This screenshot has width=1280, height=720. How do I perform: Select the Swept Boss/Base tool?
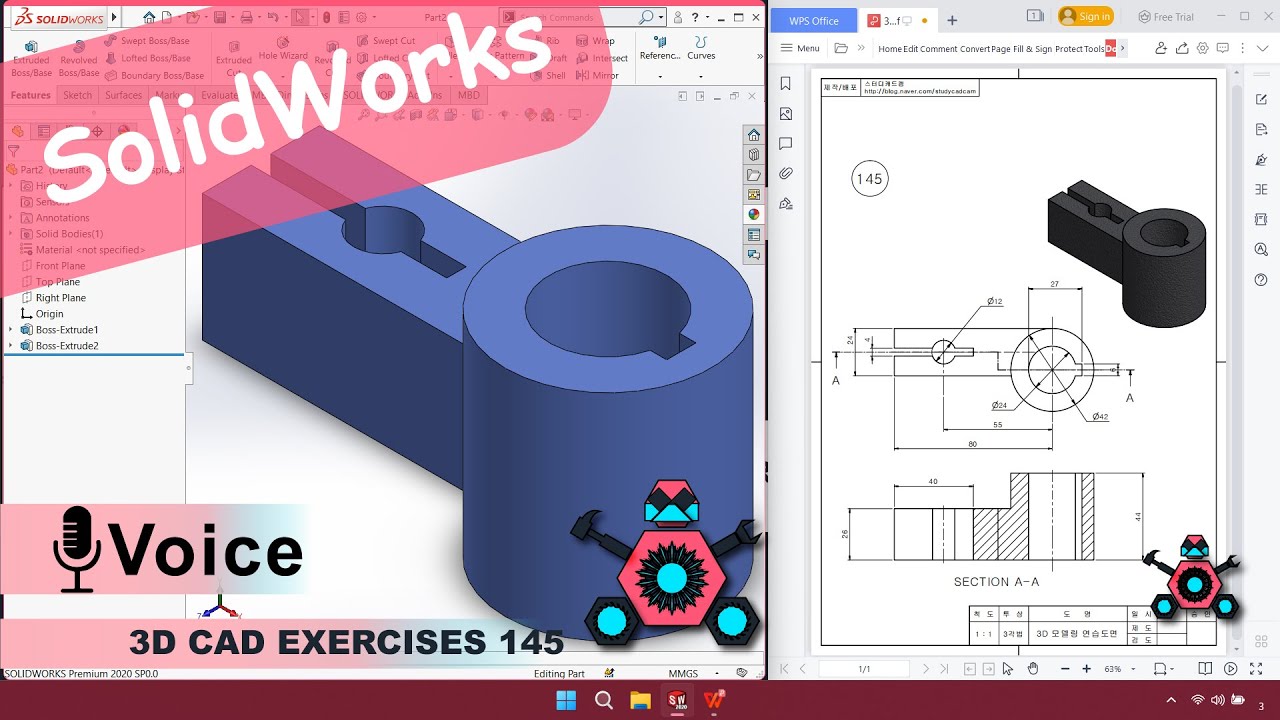(146, 41)
